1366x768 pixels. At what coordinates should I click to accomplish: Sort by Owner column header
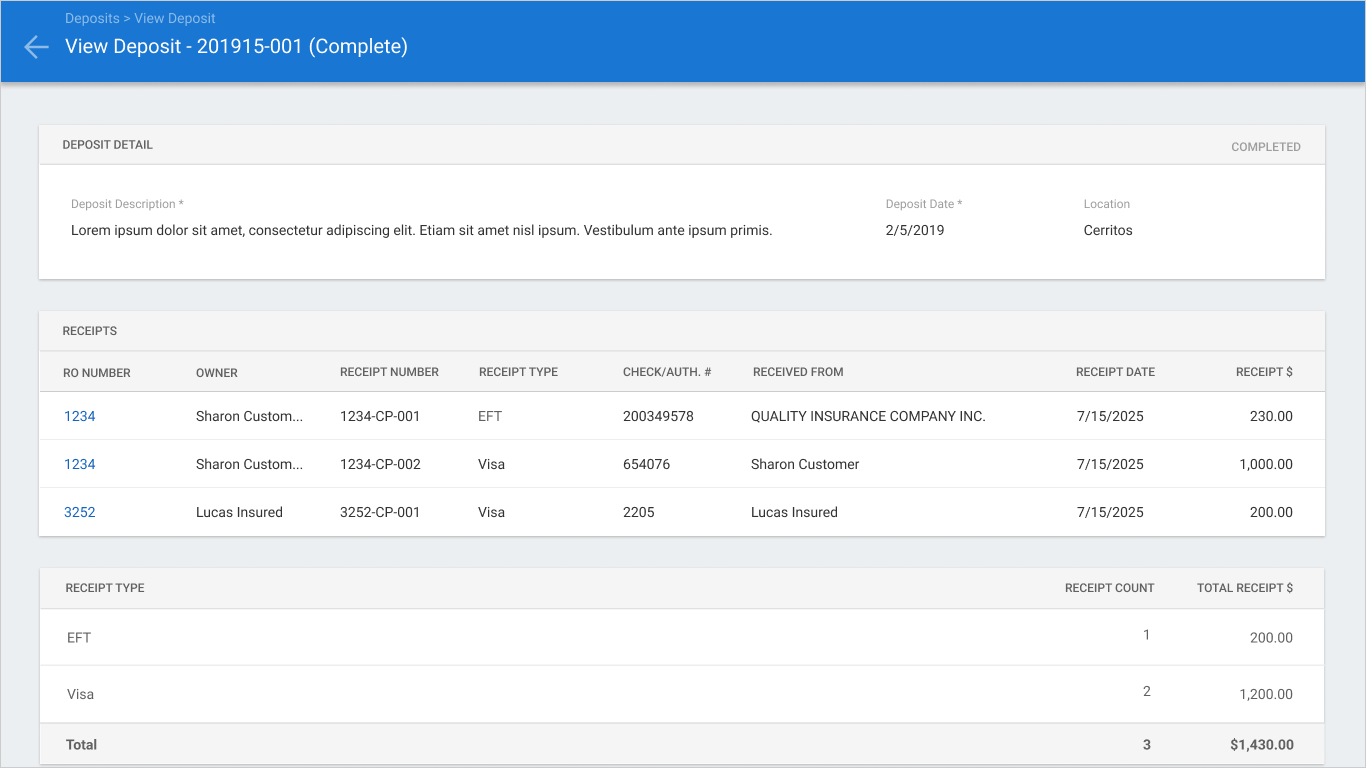[x=217, y=373]
